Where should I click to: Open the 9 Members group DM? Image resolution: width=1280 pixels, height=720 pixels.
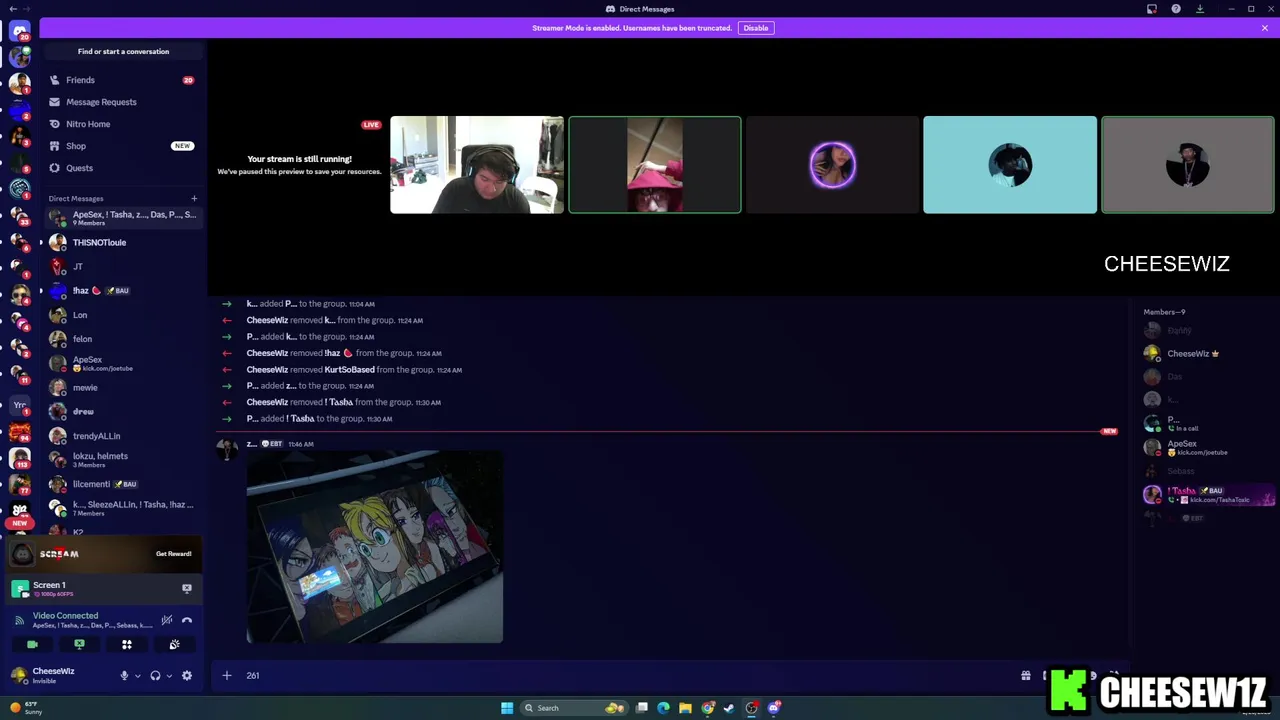tap(123, 218)
